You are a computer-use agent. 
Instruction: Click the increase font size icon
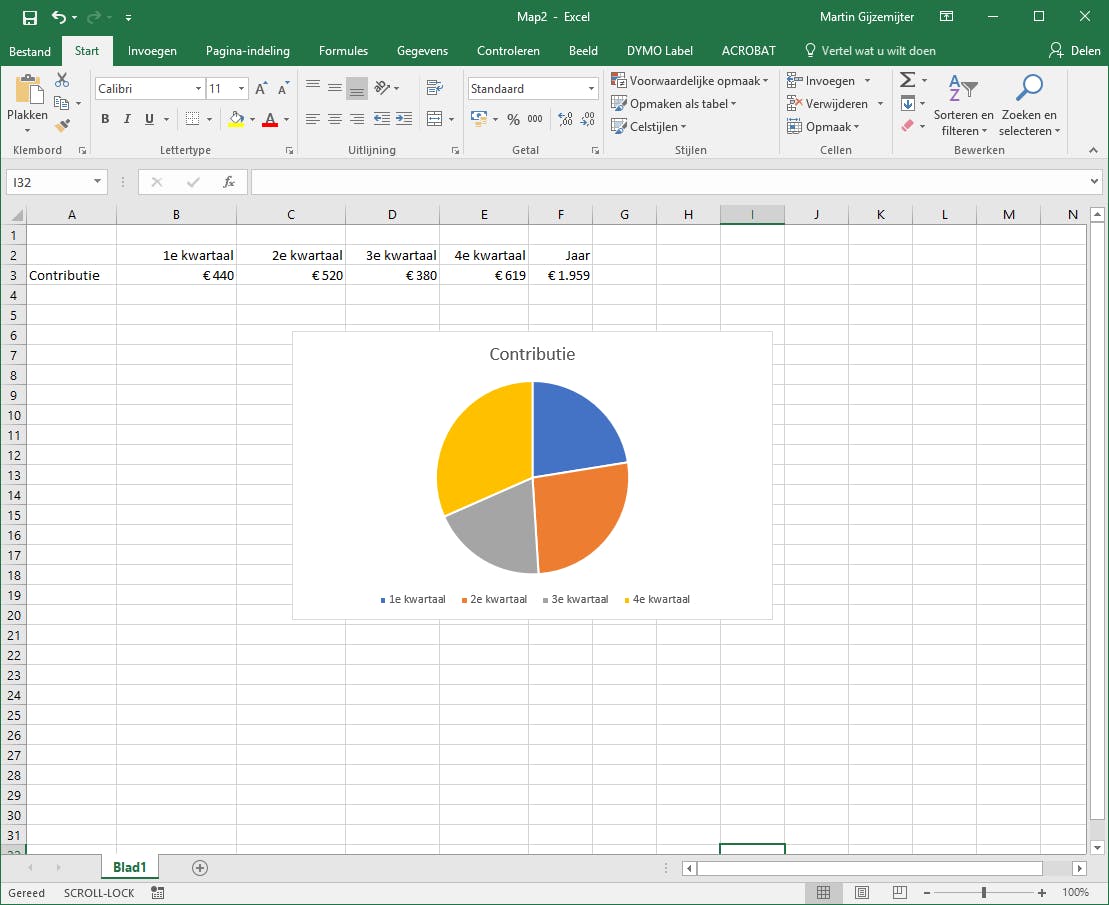coord(262,89)
